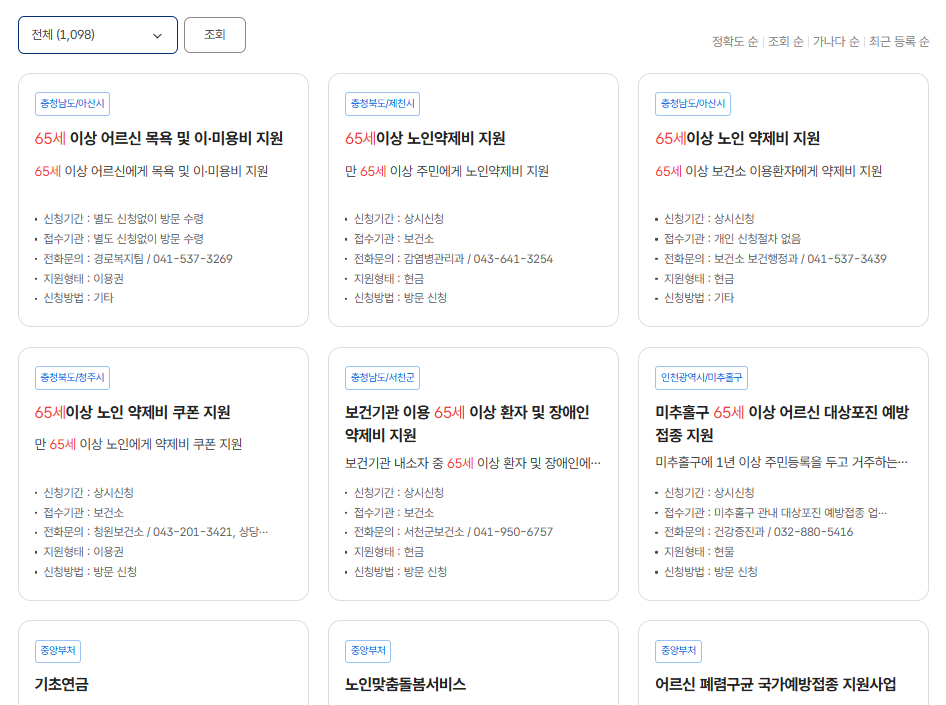Sort results by 조회 순

(x=786, y=42)
